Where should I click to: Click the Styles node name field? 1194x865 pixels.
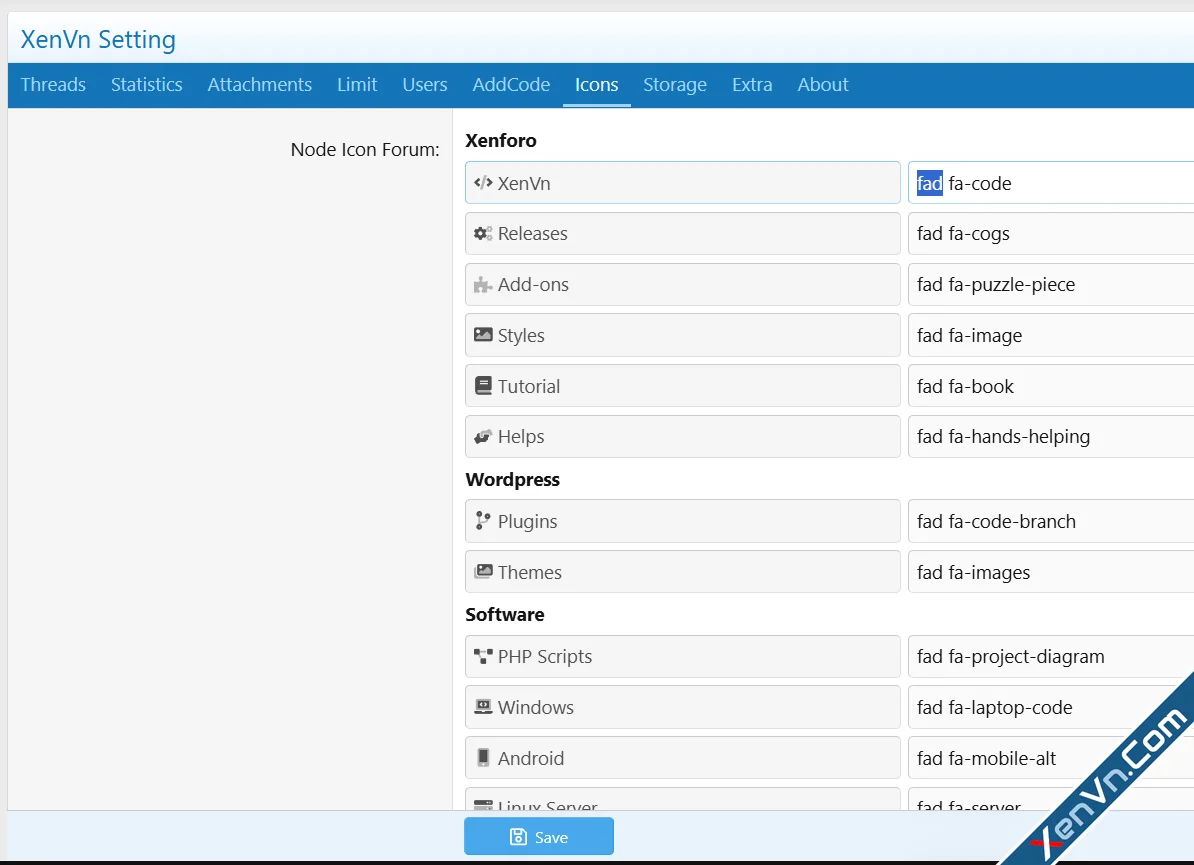(x=683, y=335)
